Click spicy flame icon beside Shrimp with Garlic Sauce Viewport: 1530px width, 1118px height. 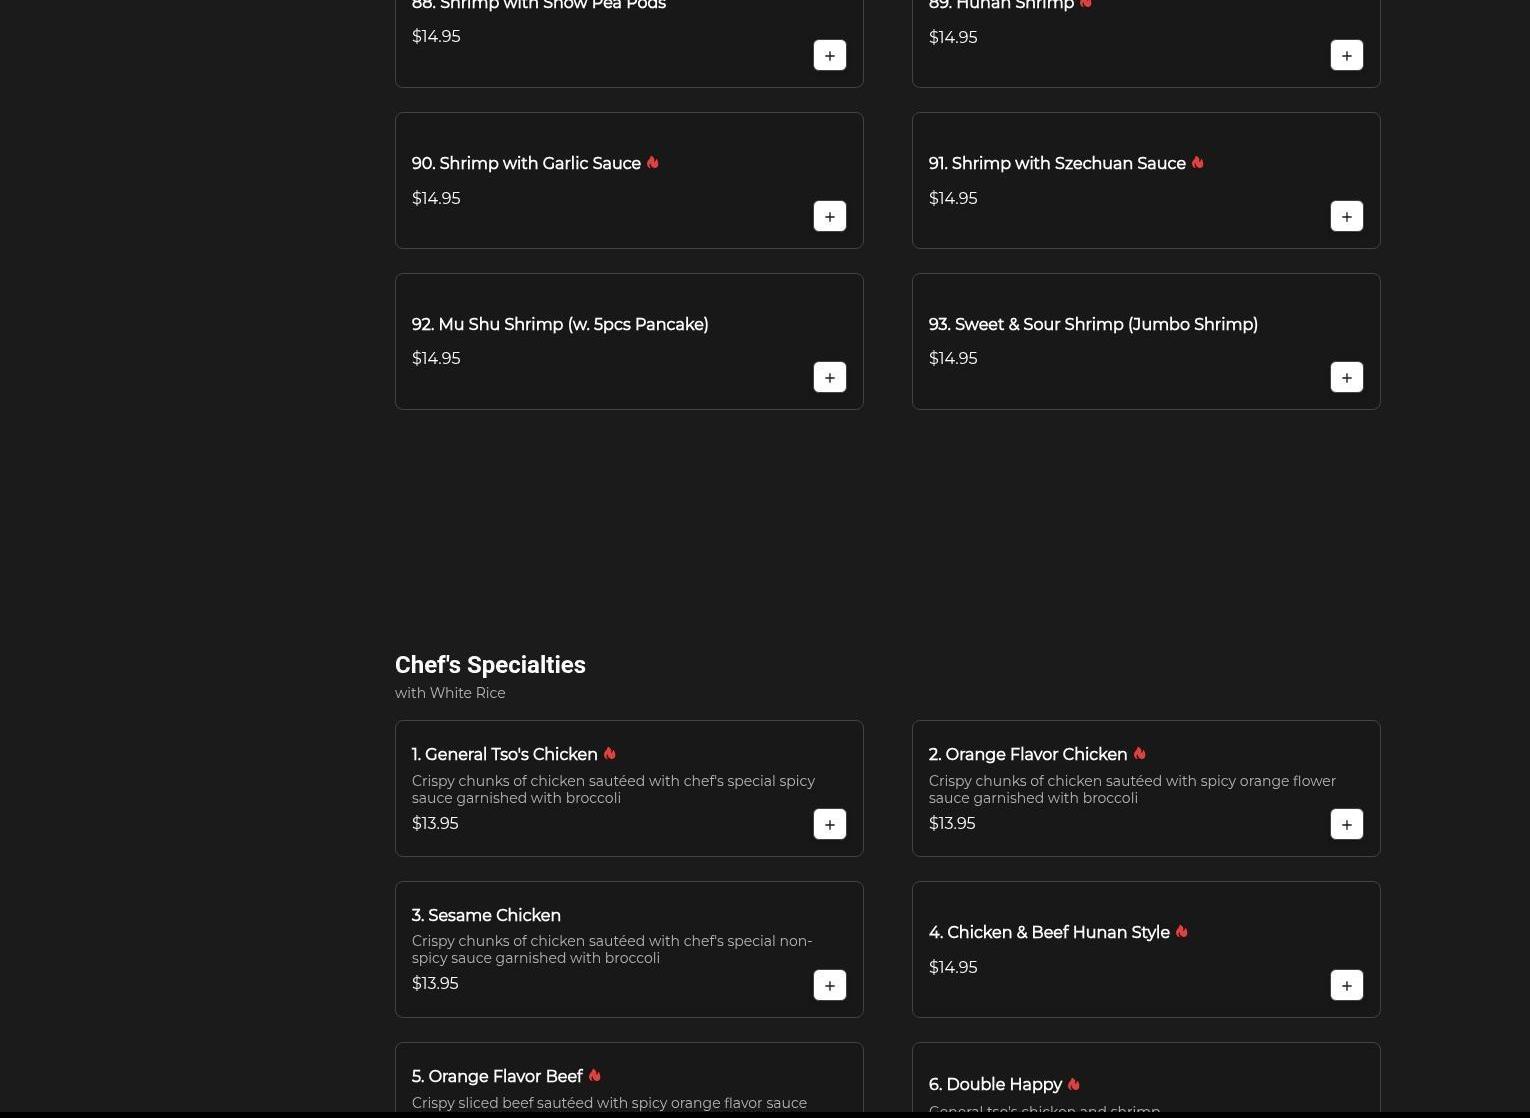653,163
